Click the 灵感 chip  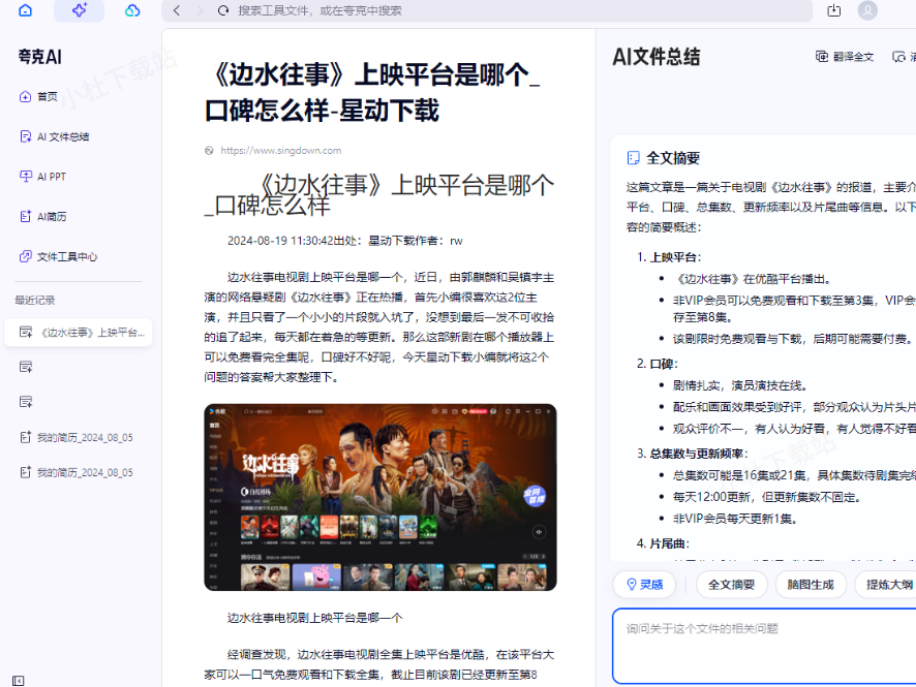click(644, 584)
